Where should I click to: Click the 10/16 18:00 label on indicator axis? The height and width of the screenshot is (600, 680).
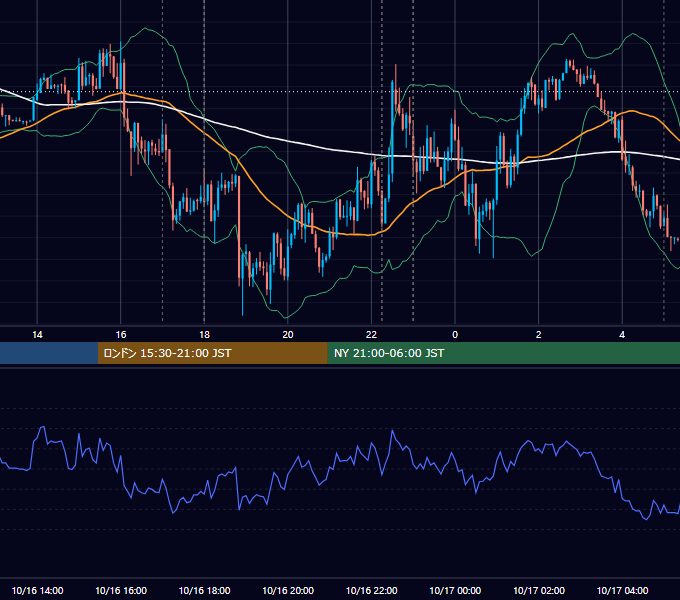[x=204, y=590]
